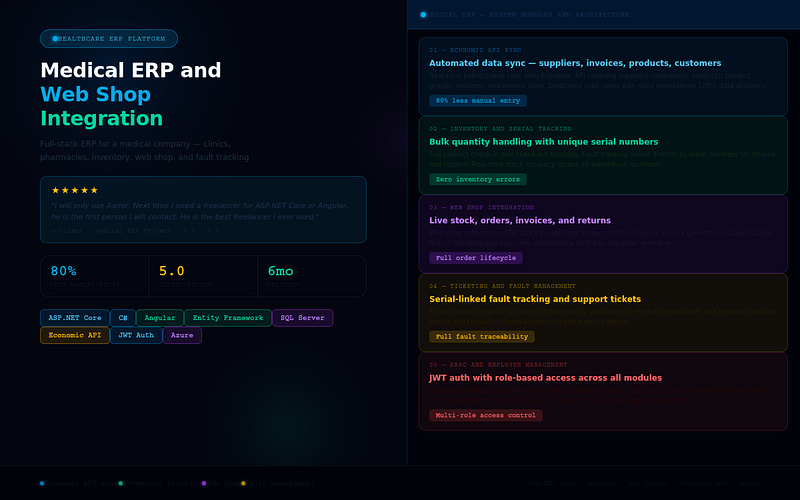Click the '01 — ECONOMIC API SYNC' label
Image resolution: width=800 pixels, height=500 pixels.
(x=476, y=50)
